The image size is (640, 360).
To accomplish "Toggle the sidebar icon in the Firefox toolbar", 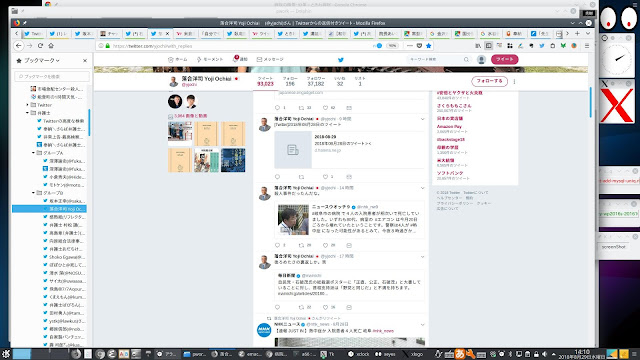I will [x=489, y=46].
